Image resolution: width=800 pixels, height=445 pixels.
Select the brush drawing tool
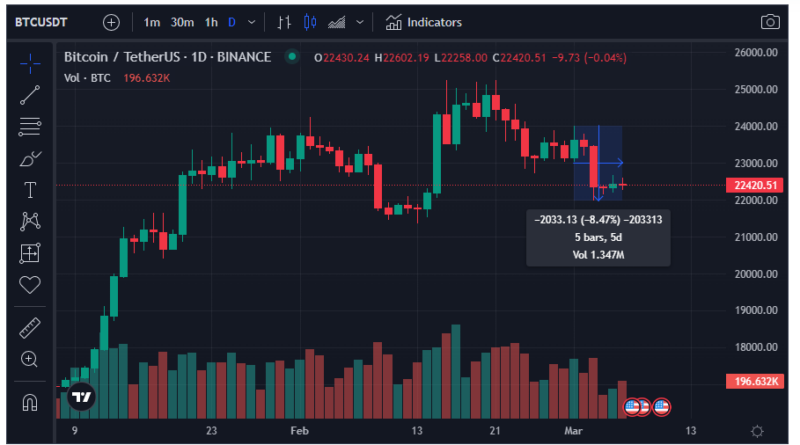click(30, 158)
